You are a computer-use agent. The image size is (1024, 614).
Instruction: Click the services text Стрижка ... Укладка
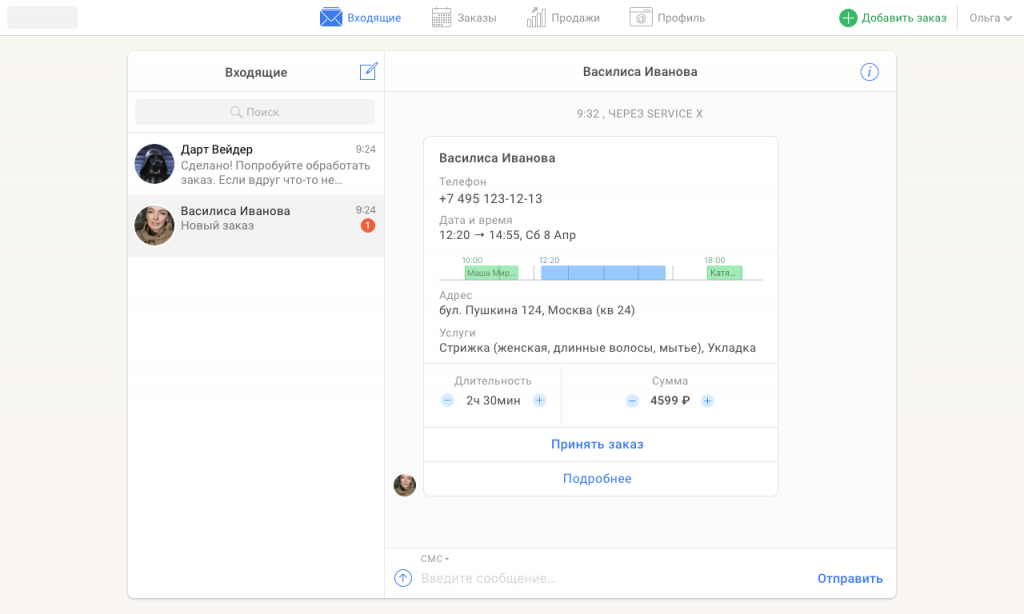(x=598, y=347)
